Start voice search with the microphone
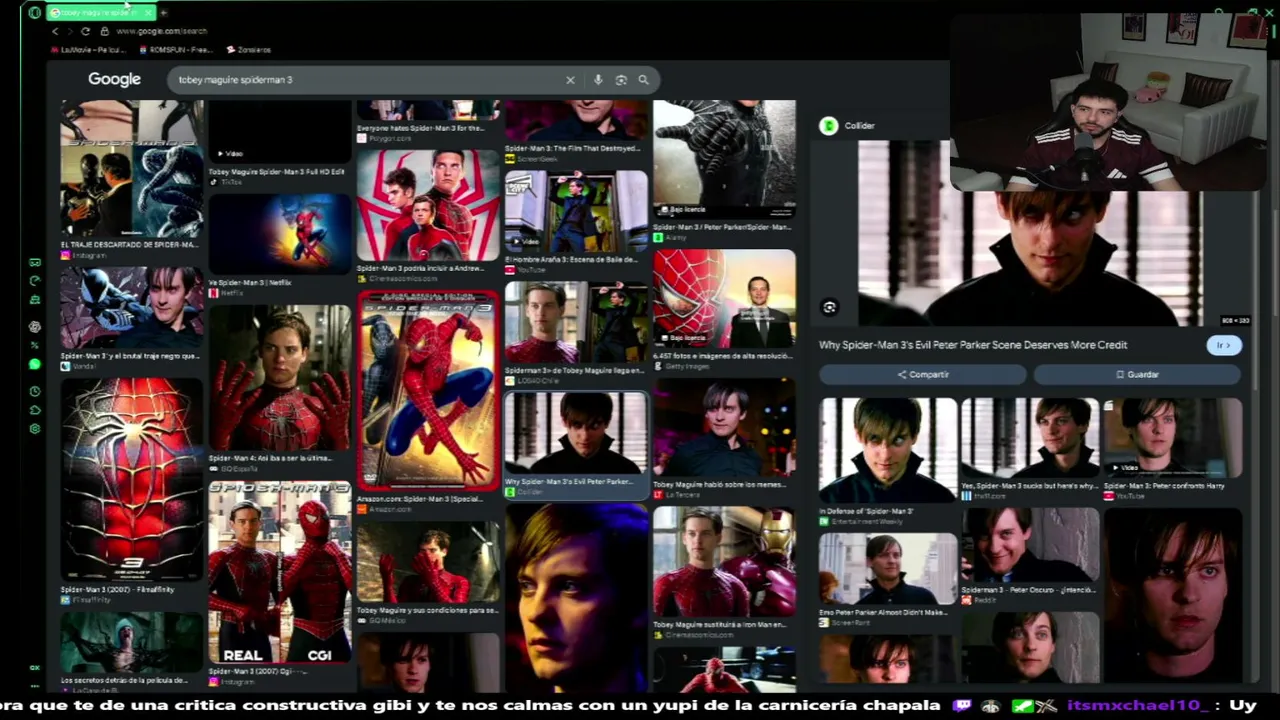1280x720 pixels. click(x=598, y=80)
